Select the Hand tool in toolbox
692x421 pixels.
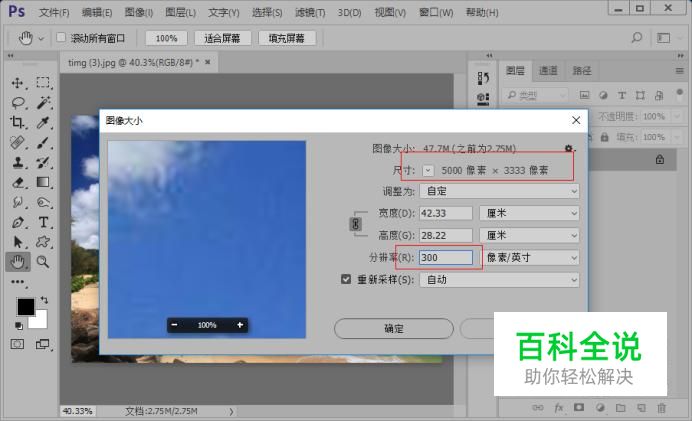pyautogui.click(x=18, y=262)
